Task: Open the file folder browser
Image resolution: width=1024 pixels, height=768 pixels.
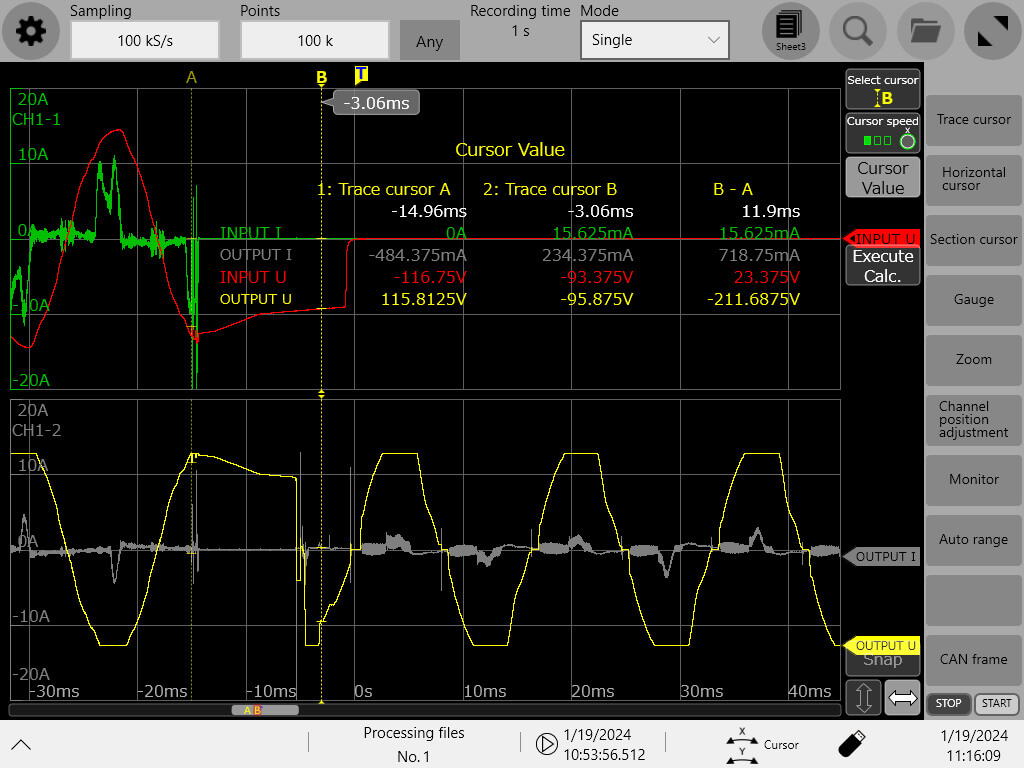Action: coord(925,31)
